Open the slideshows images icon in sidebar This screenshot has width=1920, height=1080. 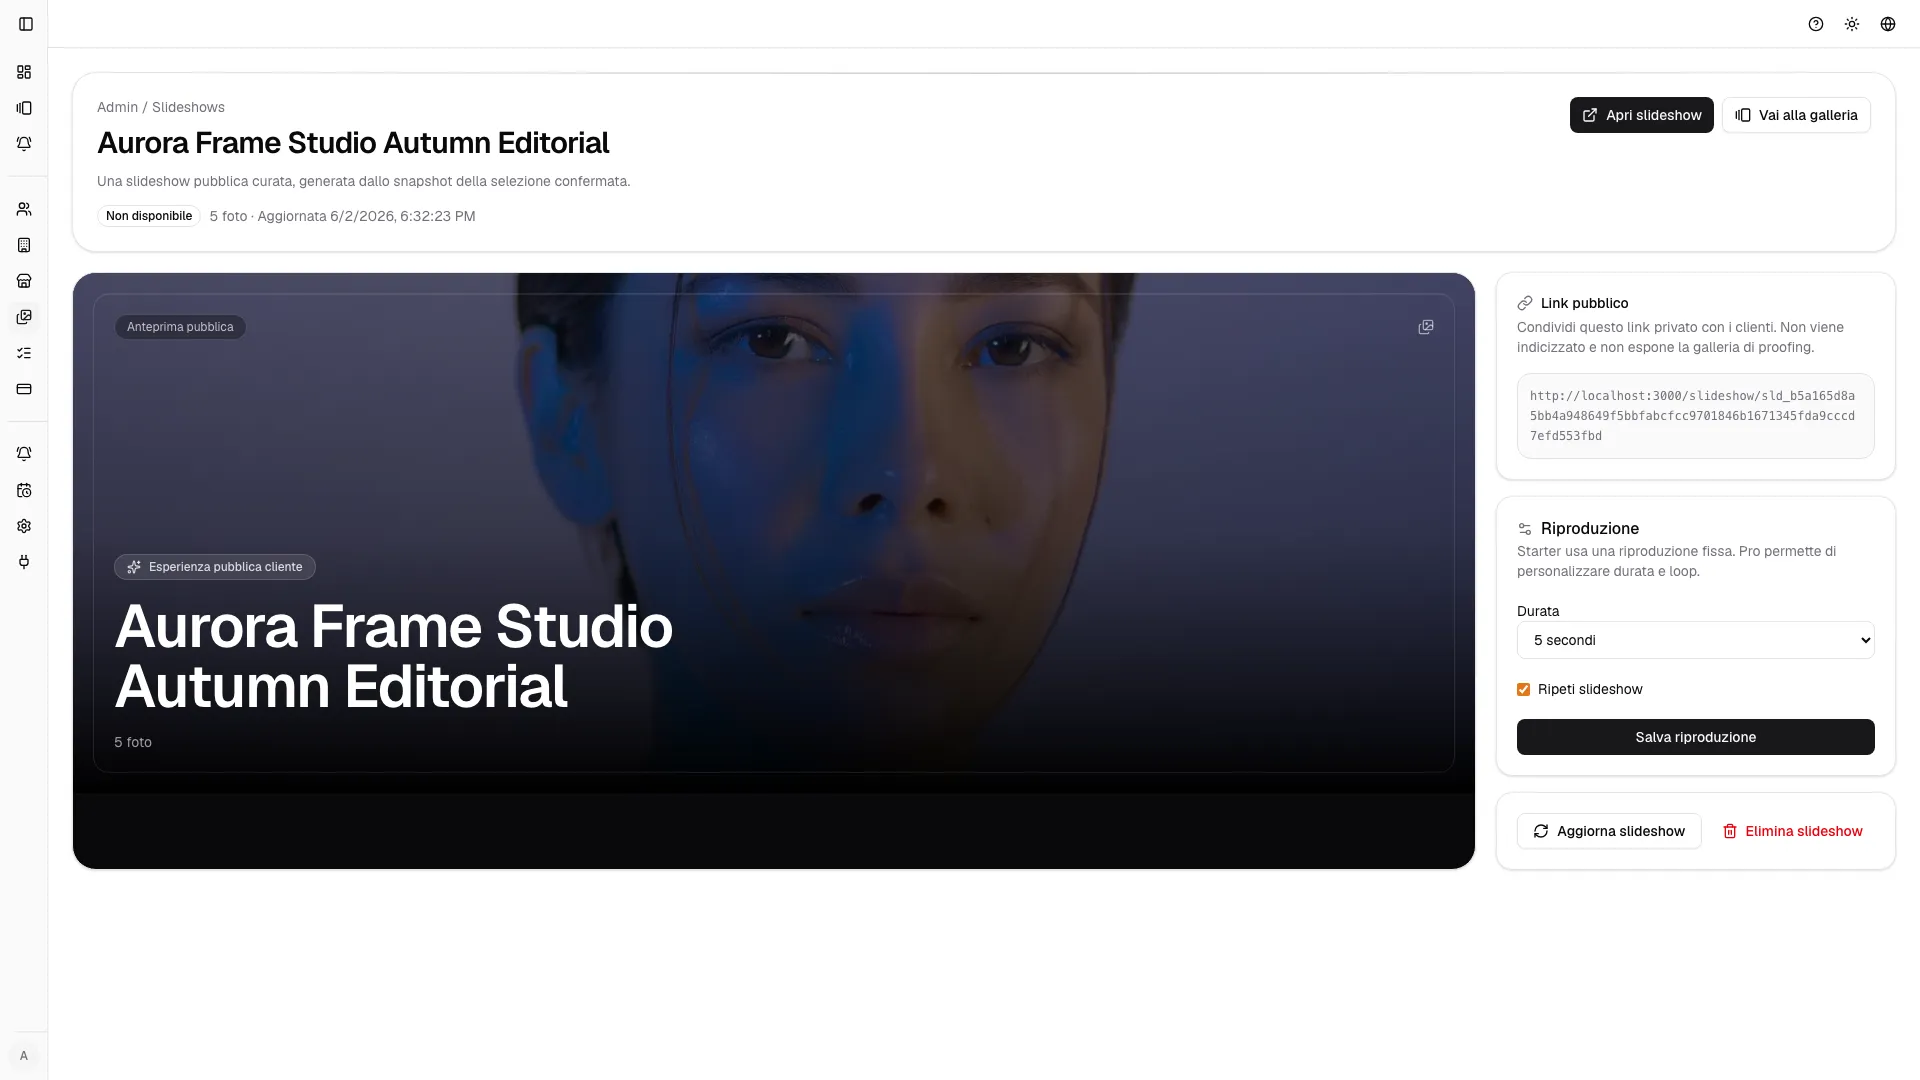24,317
